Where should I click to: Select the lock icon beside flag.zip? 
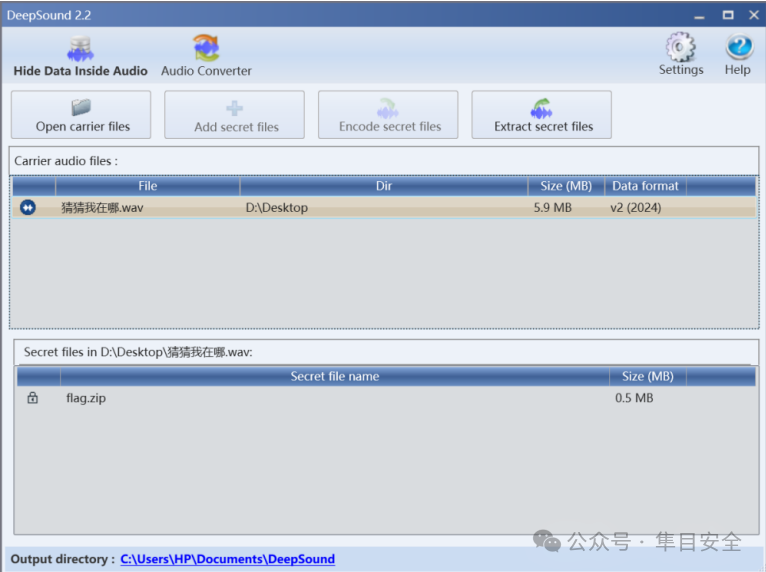pyautogui.click(x=33, y=398)
